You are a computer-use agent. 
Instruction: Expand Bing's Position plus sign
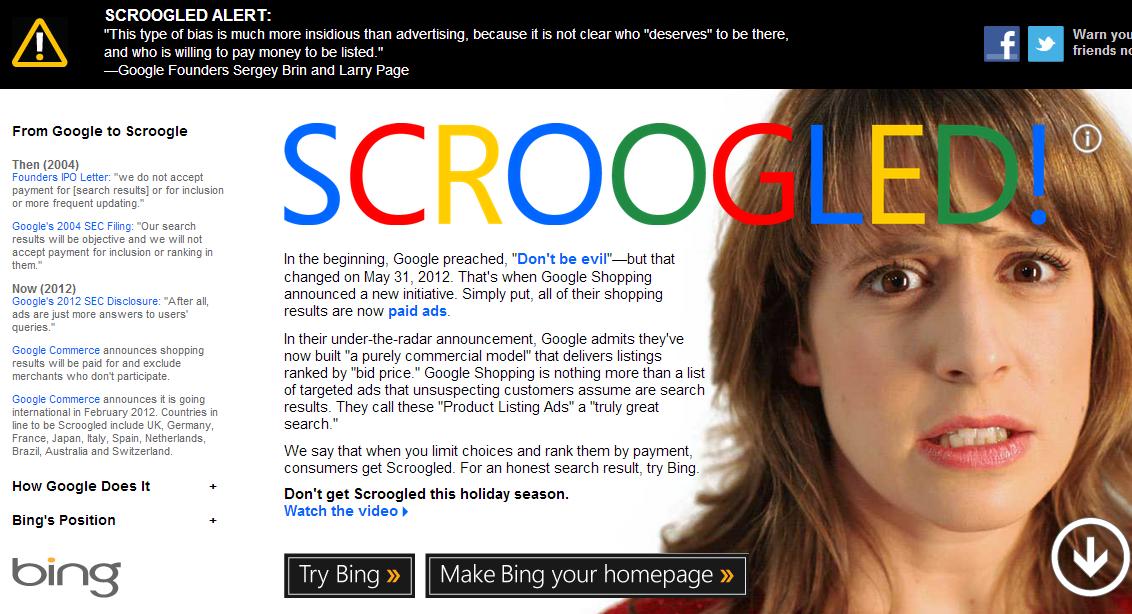(213, 521)
